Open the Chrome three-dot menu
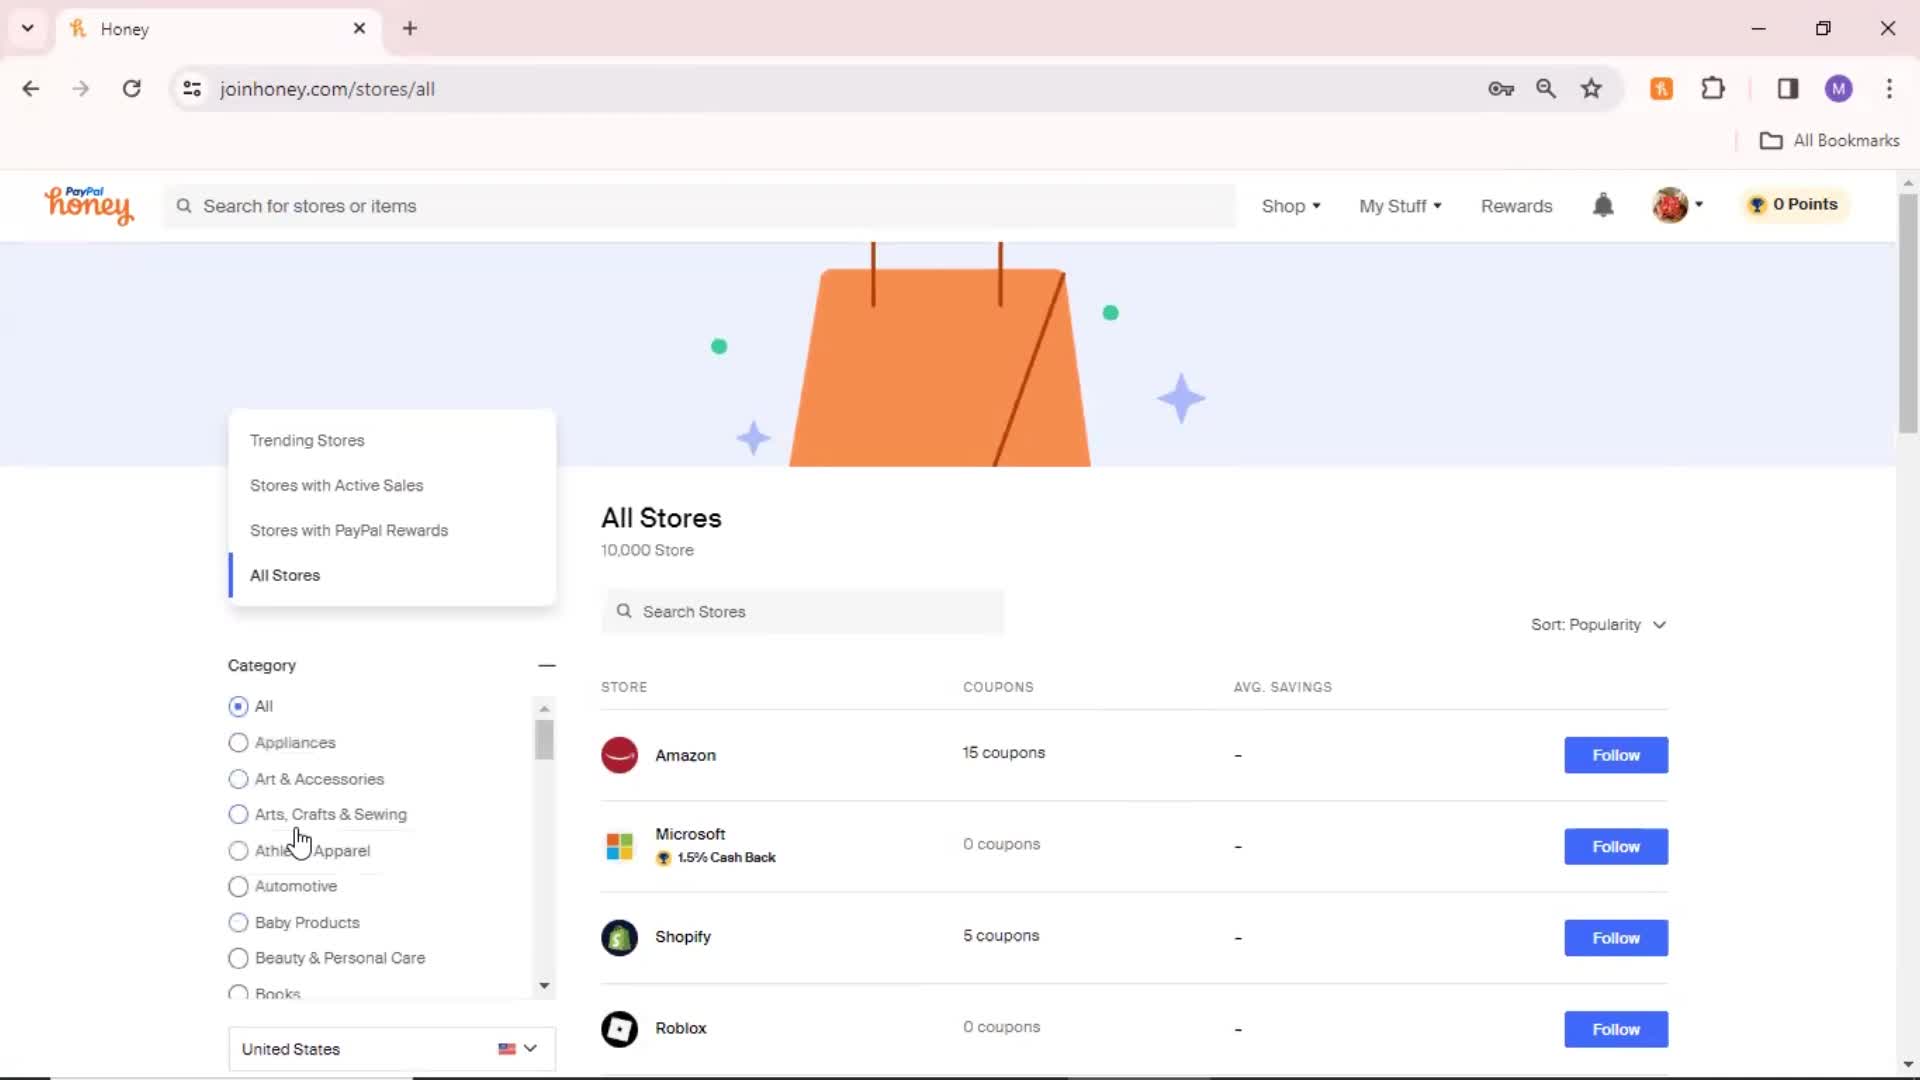Screen dimensions: 1920x1080 (1889, 89)
